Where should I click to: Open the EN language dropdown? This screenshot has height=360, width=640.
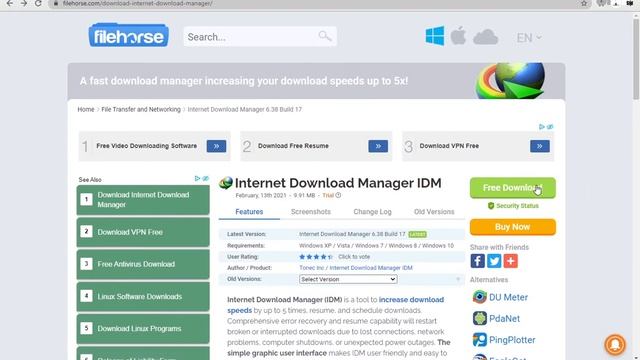[x=529, y=38]
